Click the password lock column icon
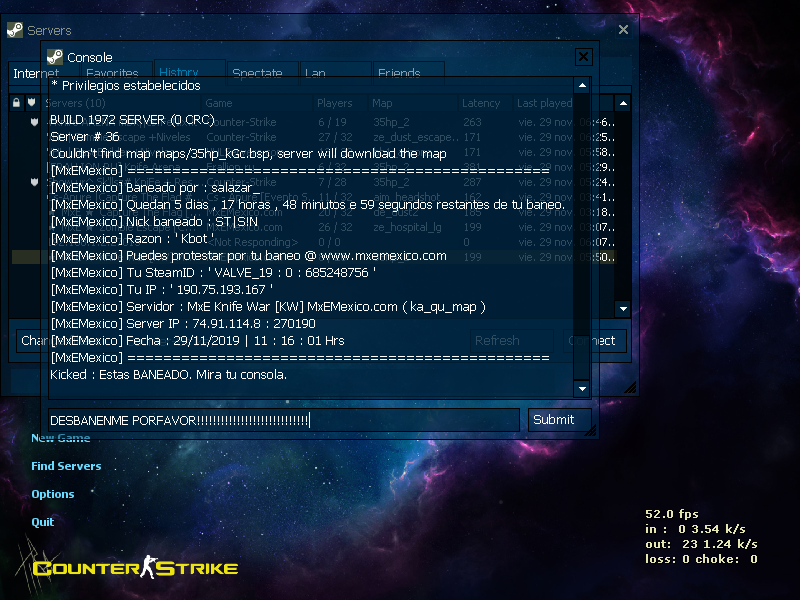The height and width of the screenshot is (600, 800). pos(16,103)
